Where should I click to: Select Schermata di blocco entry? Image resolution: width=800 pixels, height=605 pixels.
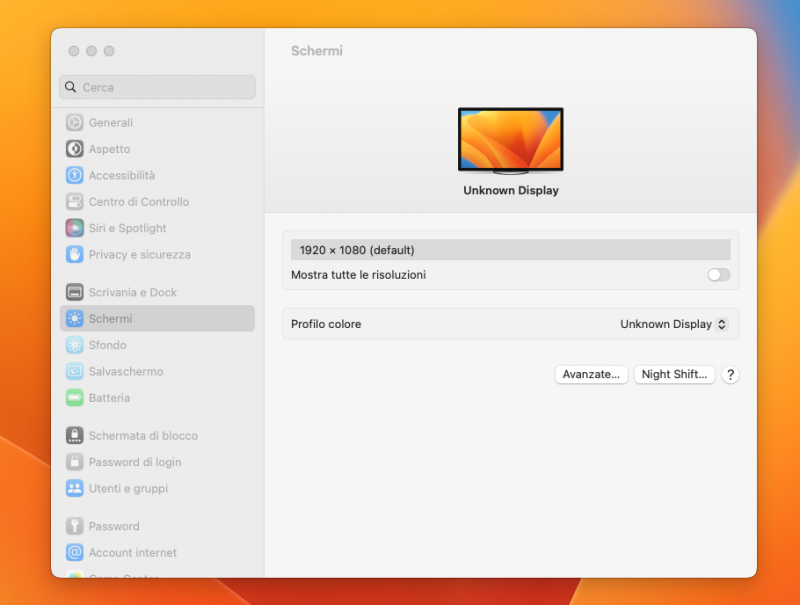[x=157, y=436]
